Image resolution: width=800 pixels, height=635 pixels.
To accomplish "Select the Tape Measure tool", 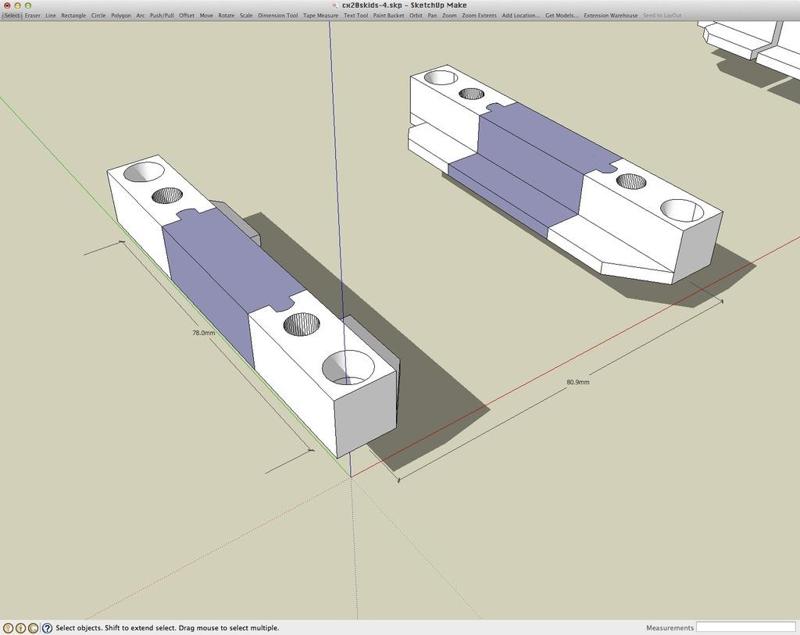I will tap(318, 16).
